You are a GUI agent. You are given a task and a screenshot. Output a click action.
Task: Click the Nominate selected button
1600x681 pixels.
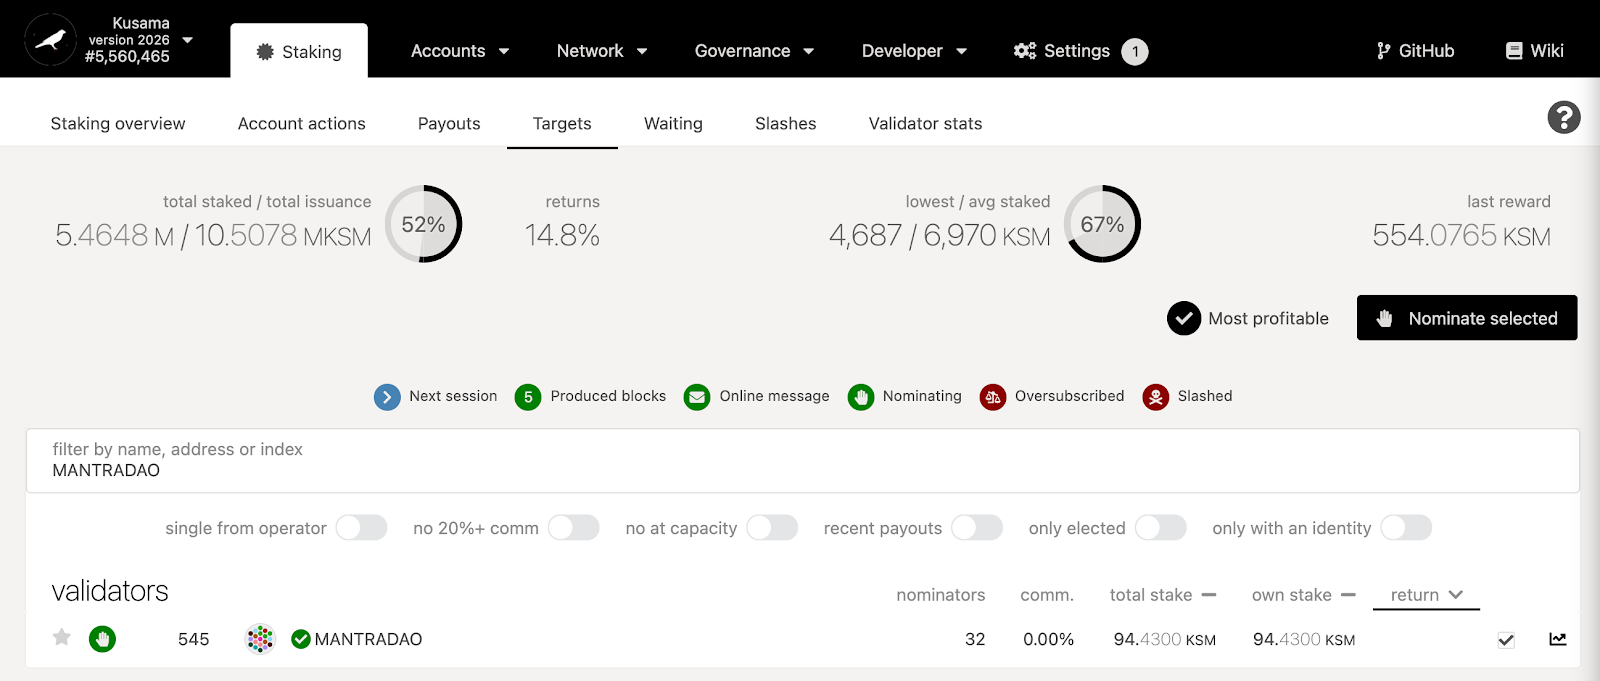point(1467,318)
